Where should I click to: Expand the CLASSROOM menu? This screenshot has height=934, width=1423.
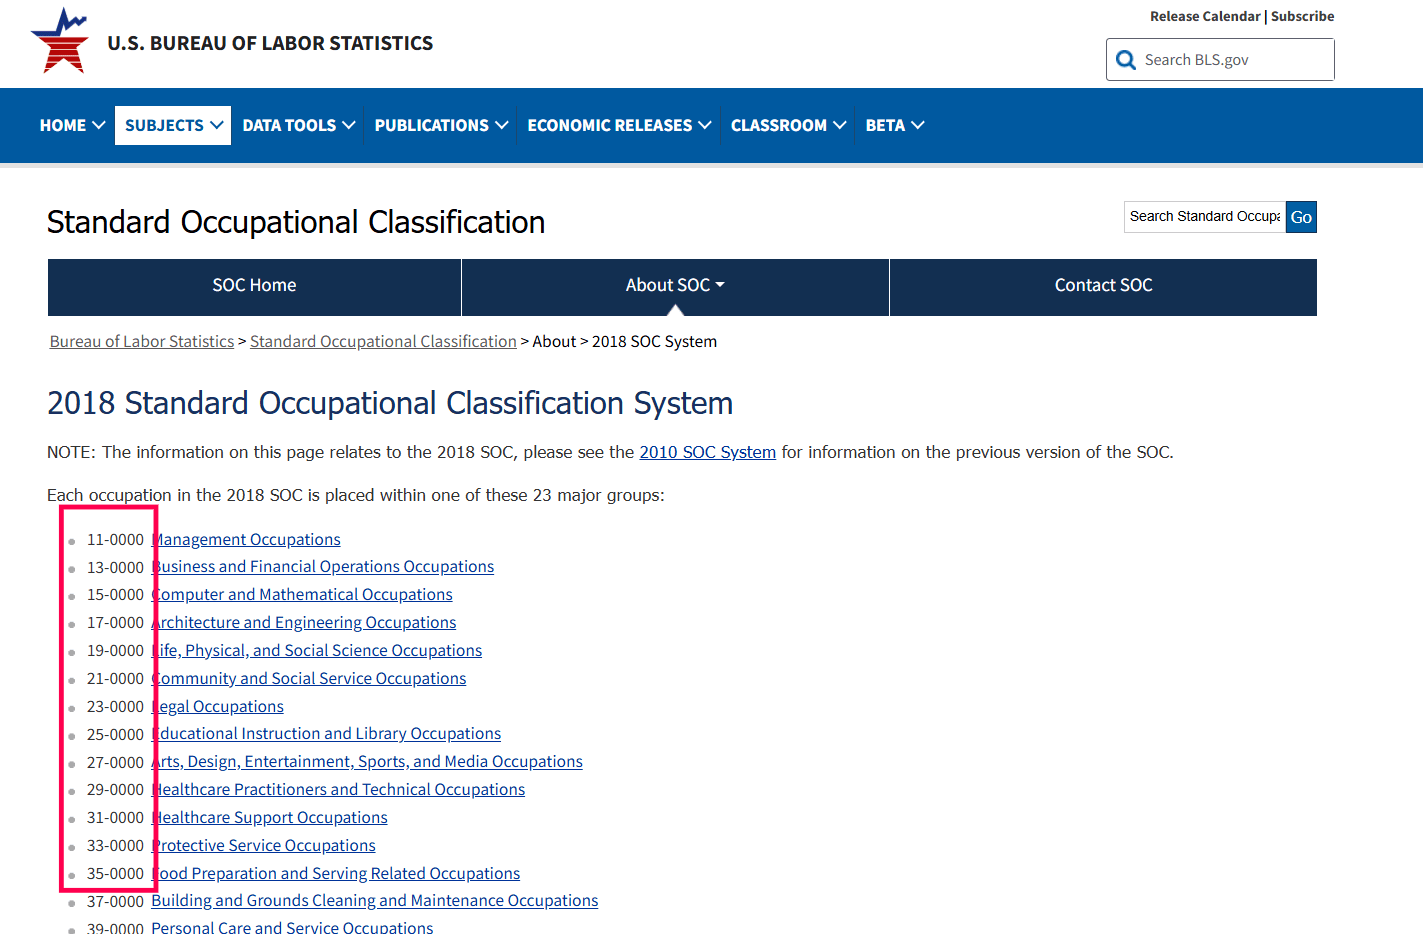click(x=788, y=125)
